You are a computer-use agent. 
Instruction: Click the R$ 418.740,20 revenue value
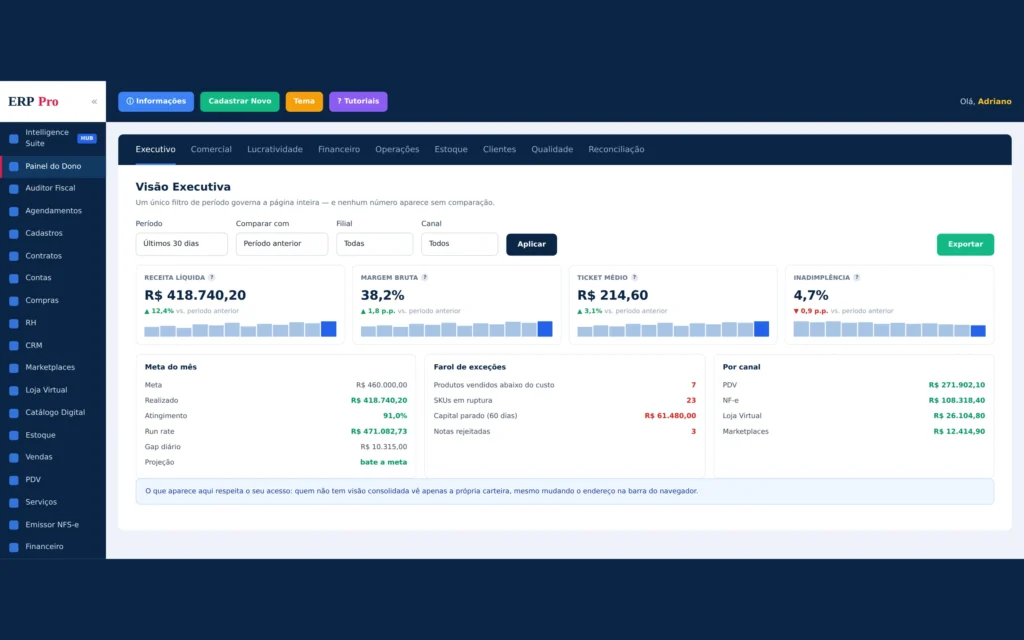[195, 295]
